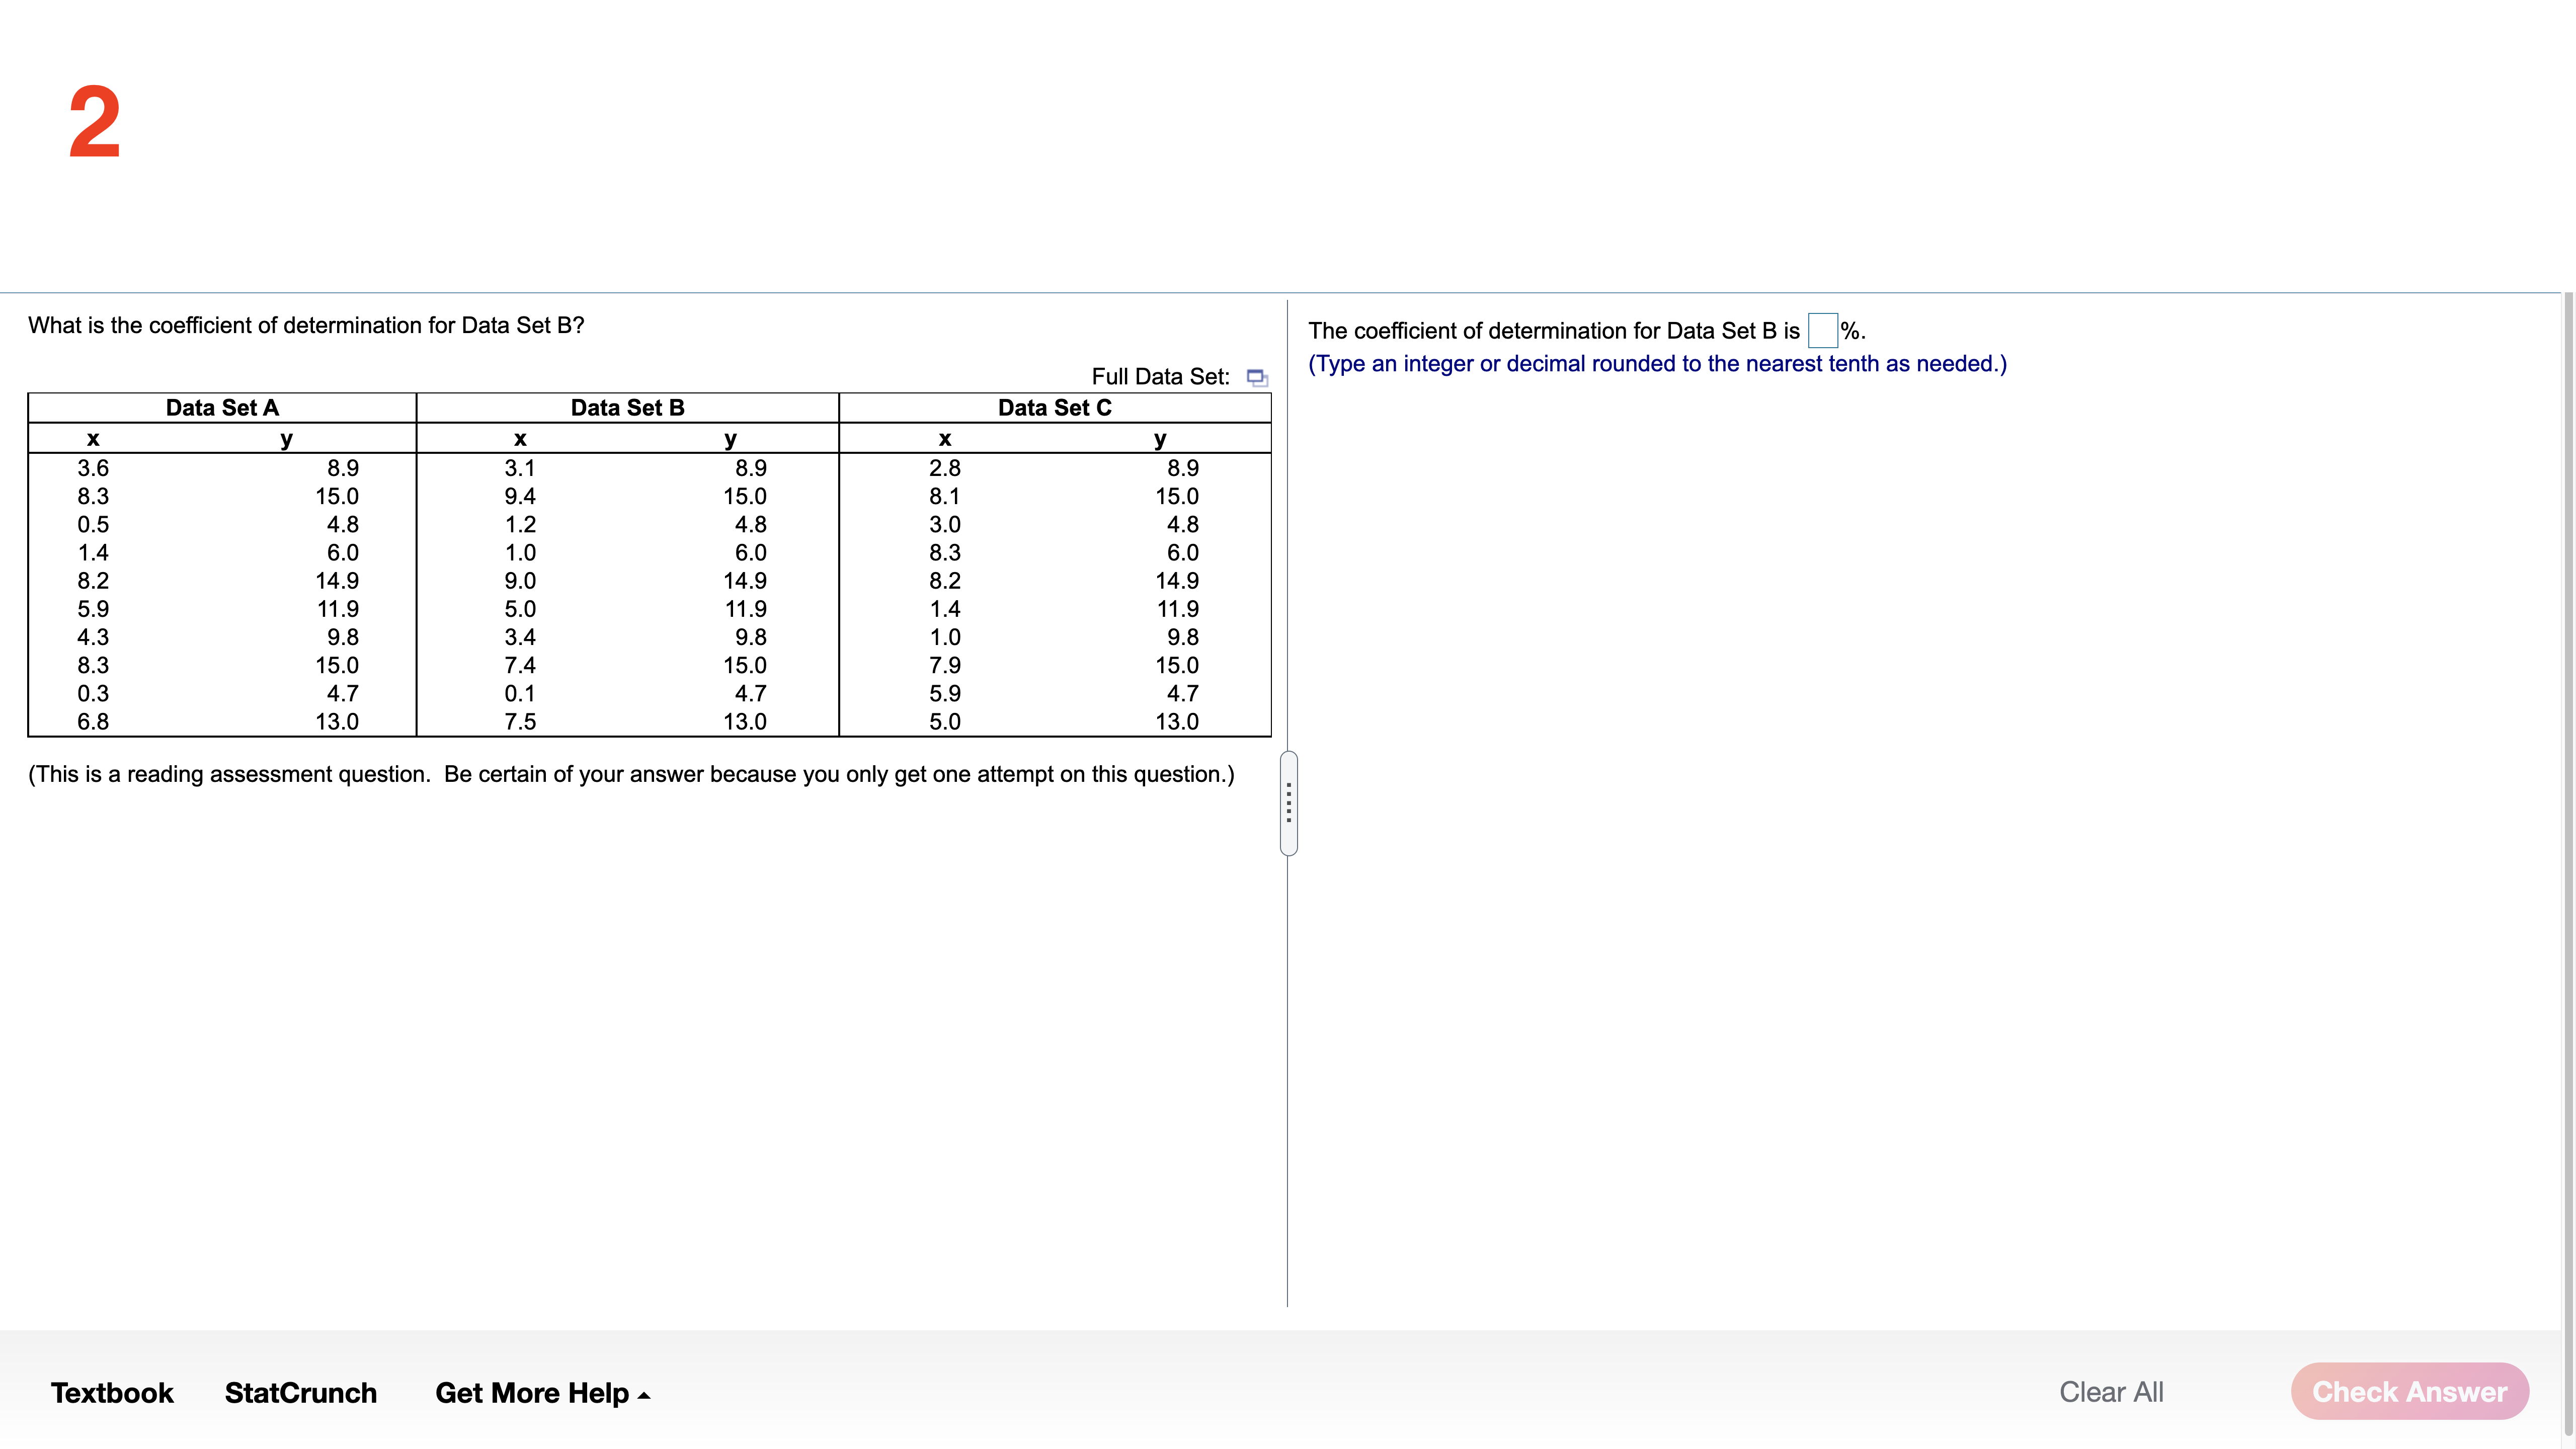Select the Data Set C header cell
Screen dimensions: 2576x1449
pos(1054,407)
